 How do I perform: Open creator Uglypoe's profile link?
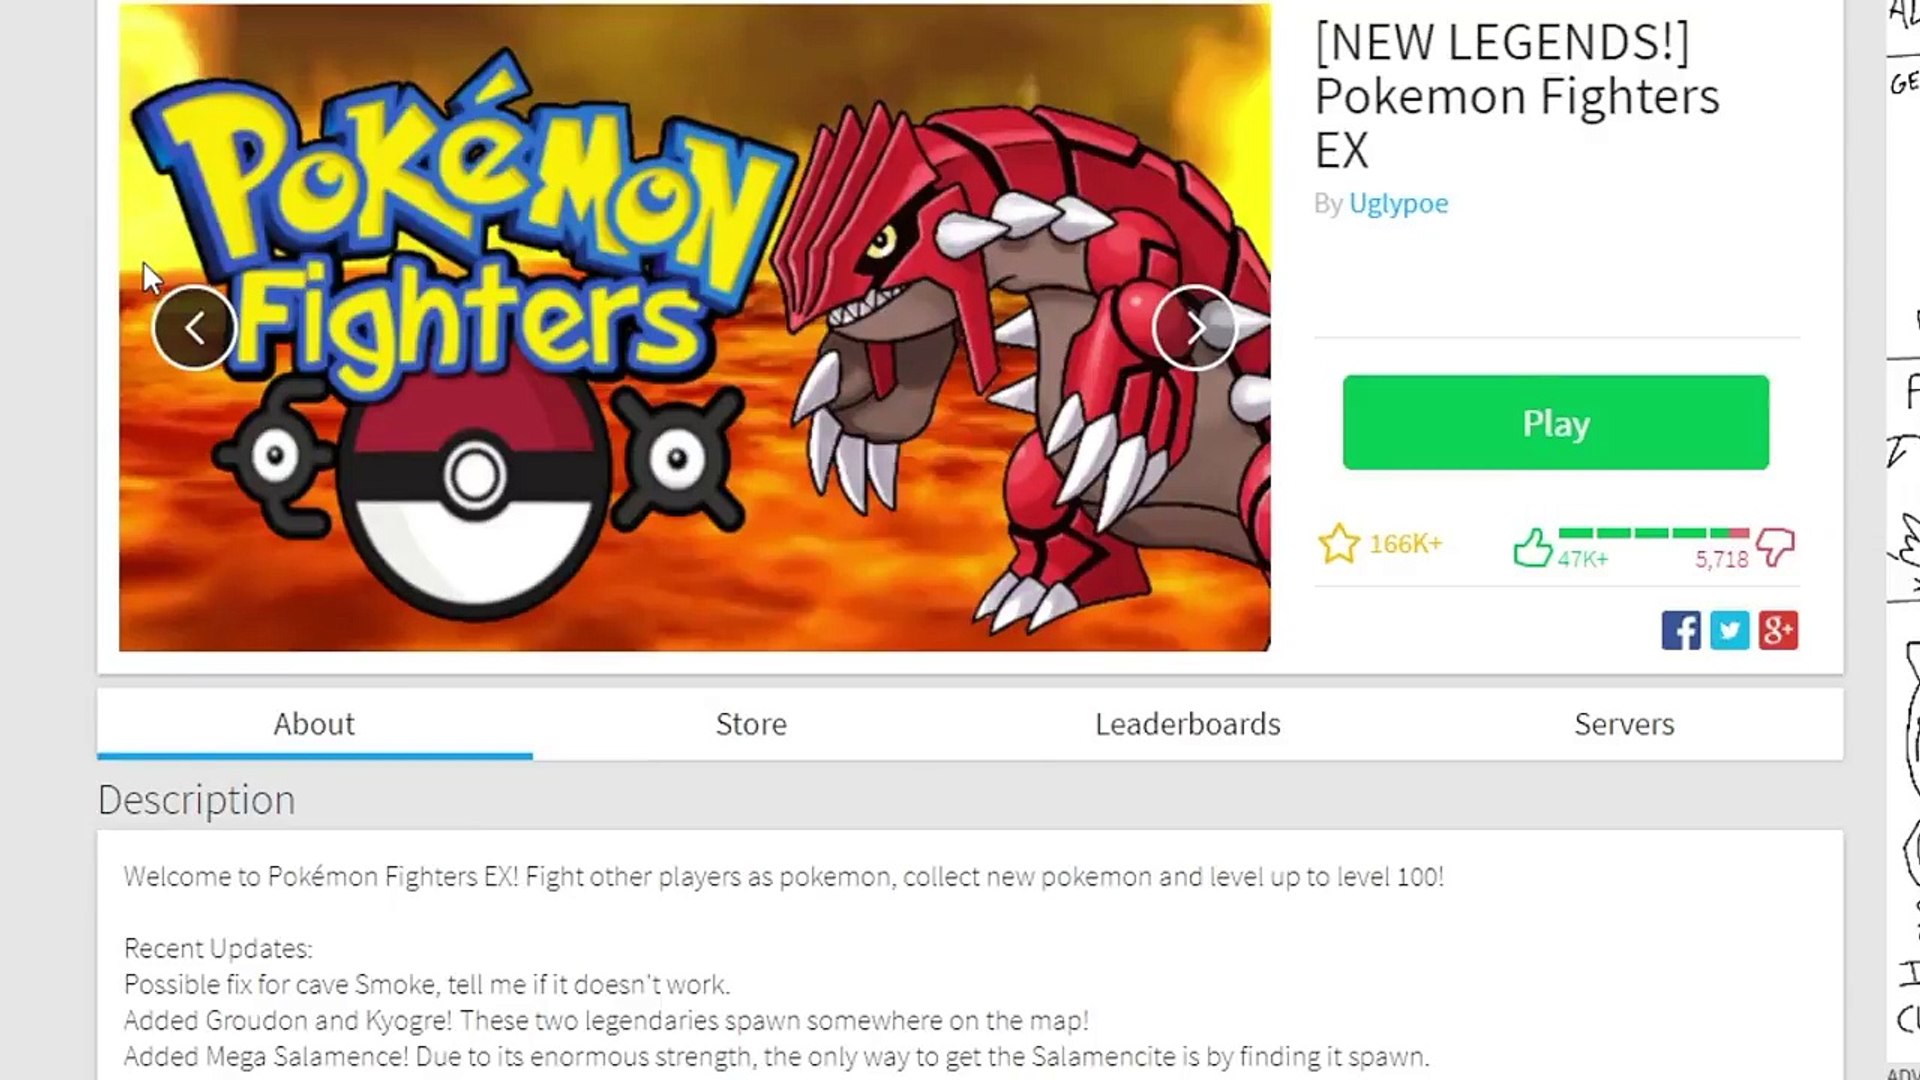(x=1398, y=203)
